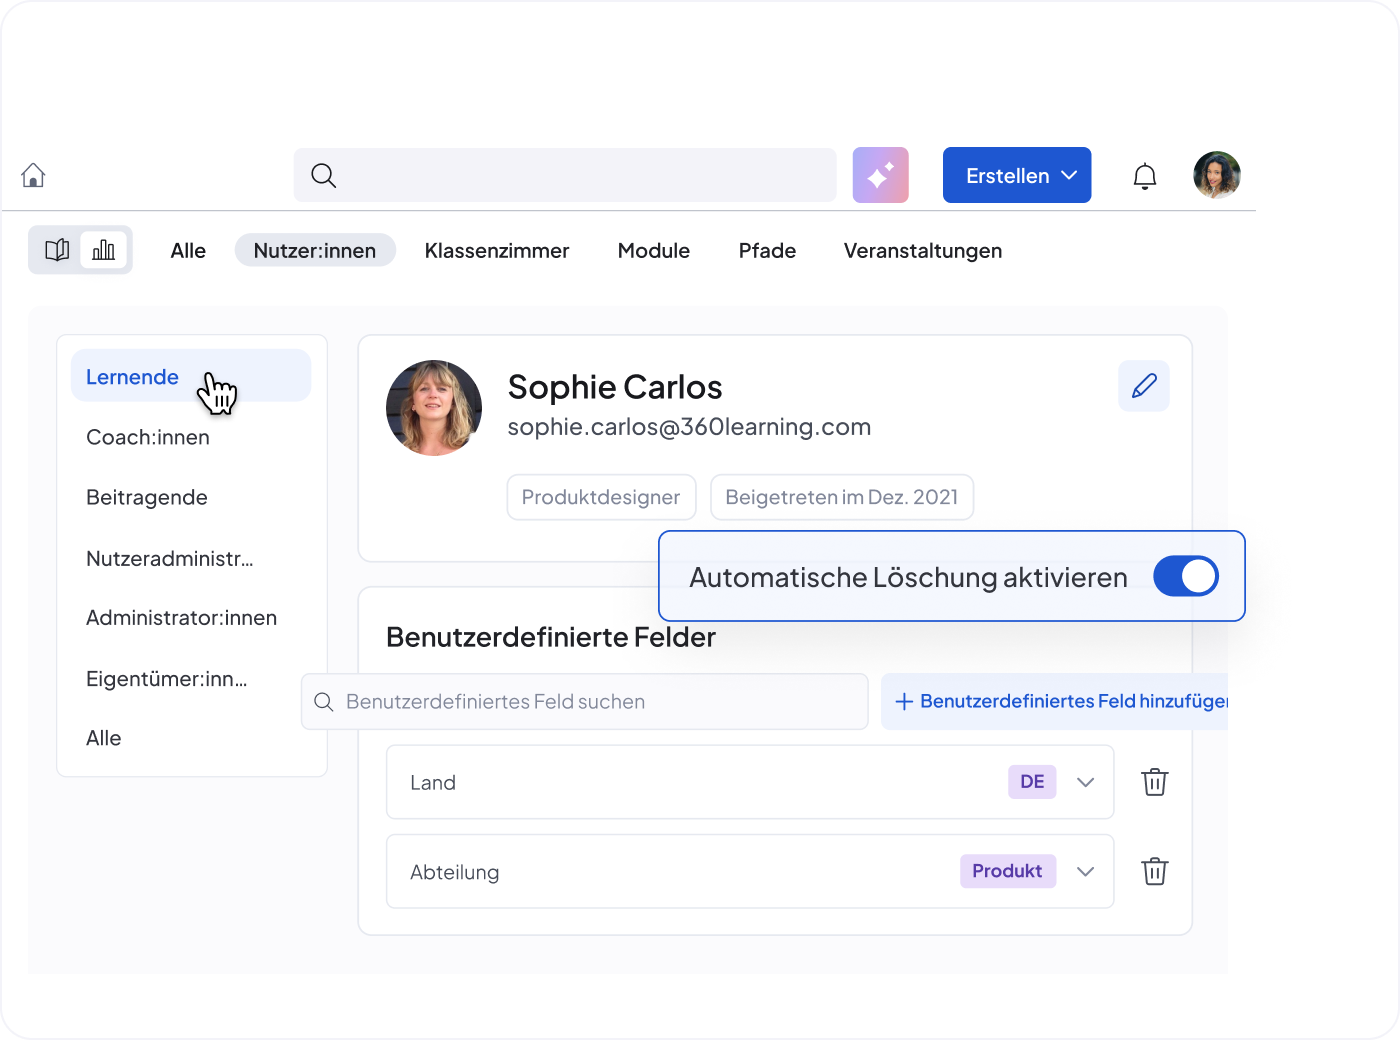The image size is (1400, 1040).
Task: Delete the Land custom field
Action: click(1155, 782)
